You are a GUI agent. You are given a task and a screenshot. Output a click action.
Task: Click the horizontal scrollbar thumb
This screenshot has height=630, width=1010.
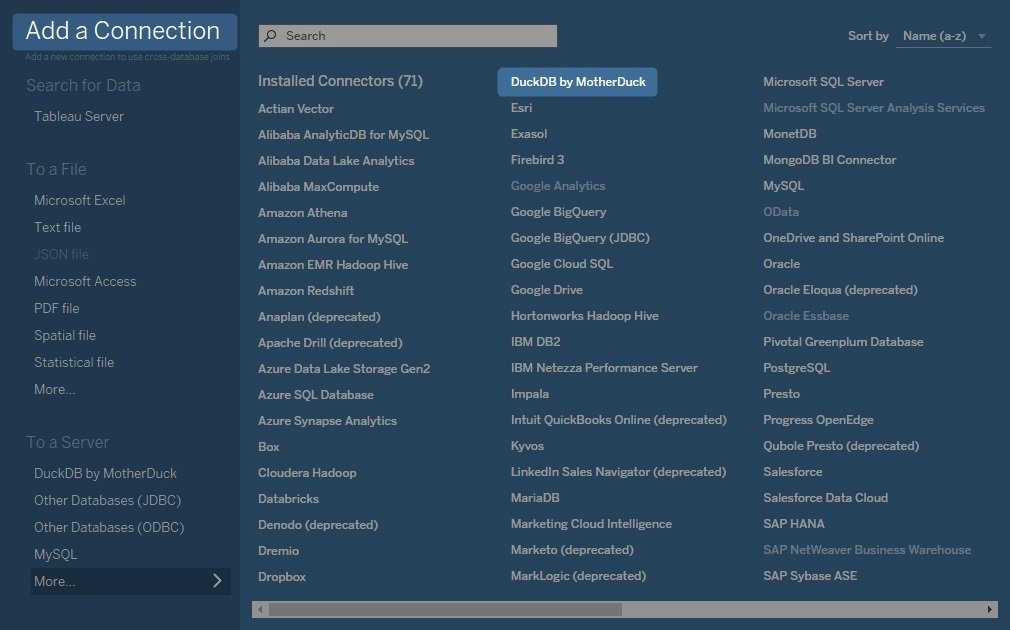tap(445, 609)
